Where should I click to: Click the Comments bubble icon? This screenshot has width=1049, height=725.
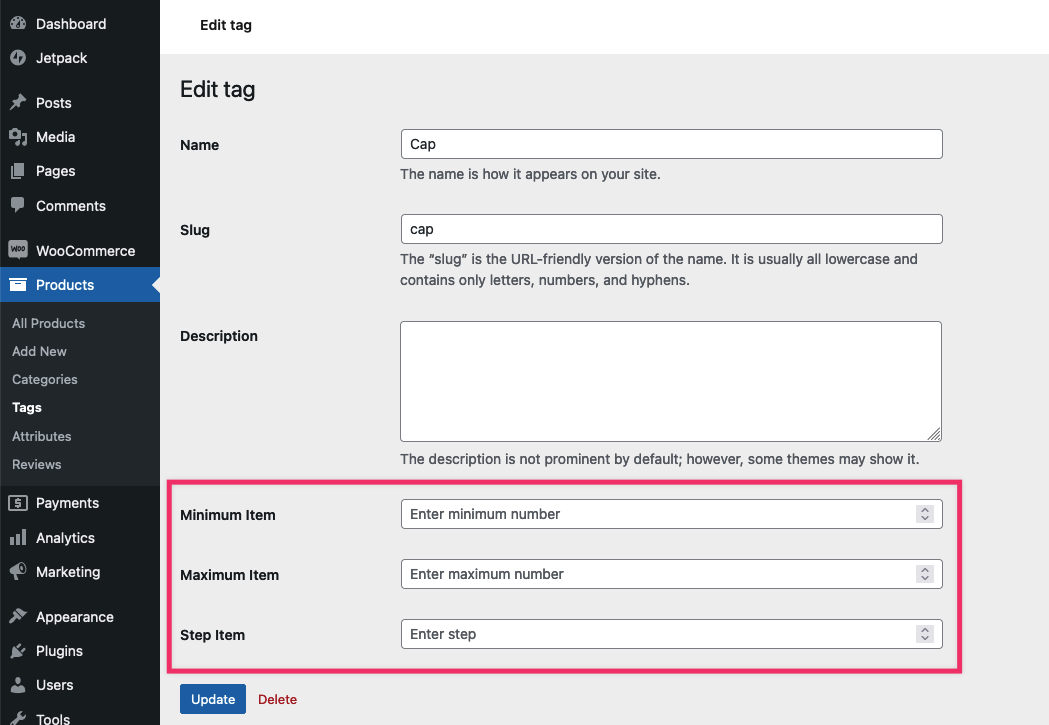pyautogui.click(x=18, y=205)
